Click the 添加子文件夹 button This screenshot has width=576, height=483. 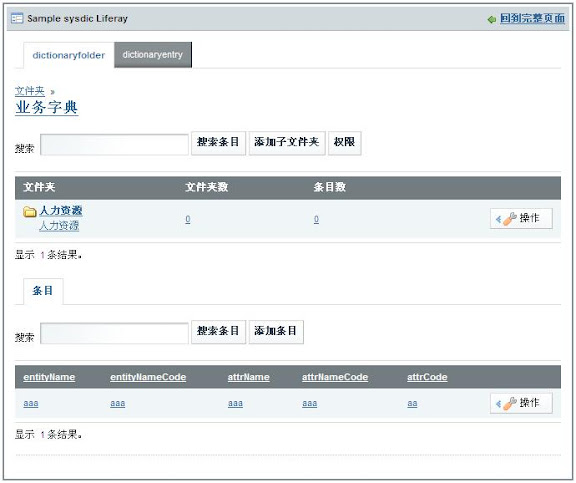287,143
